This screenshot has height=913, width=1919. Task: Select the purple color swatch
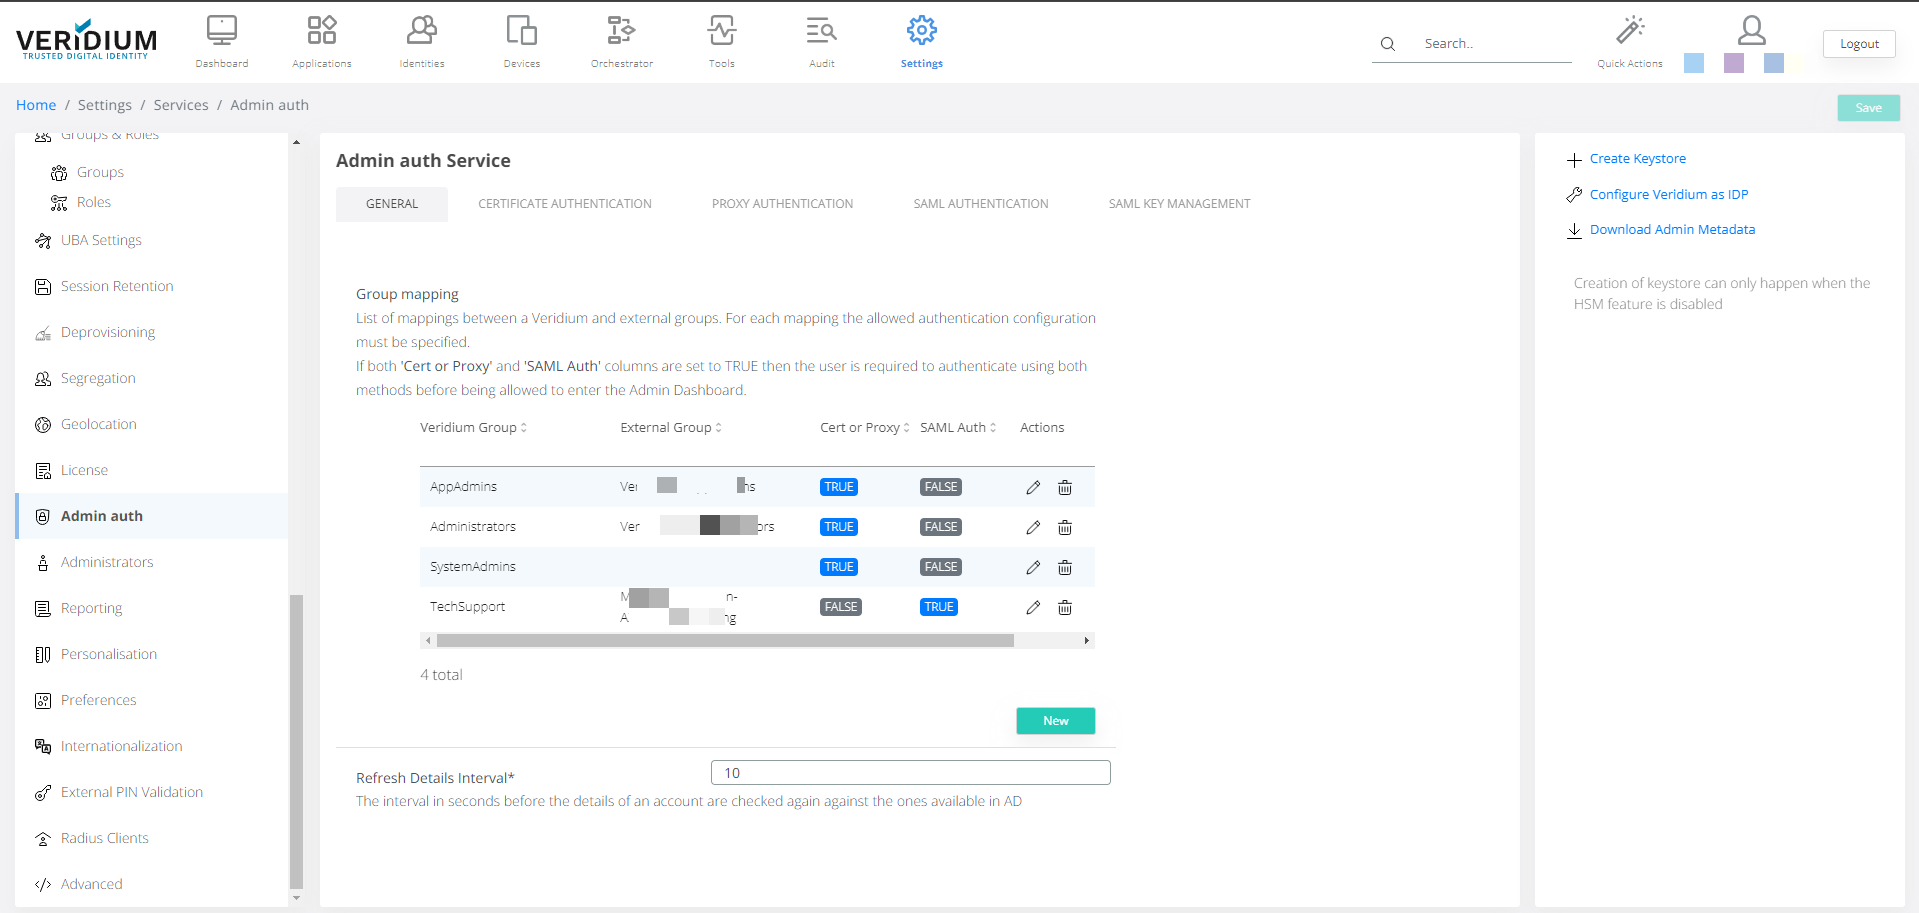tap(1734, 63)
